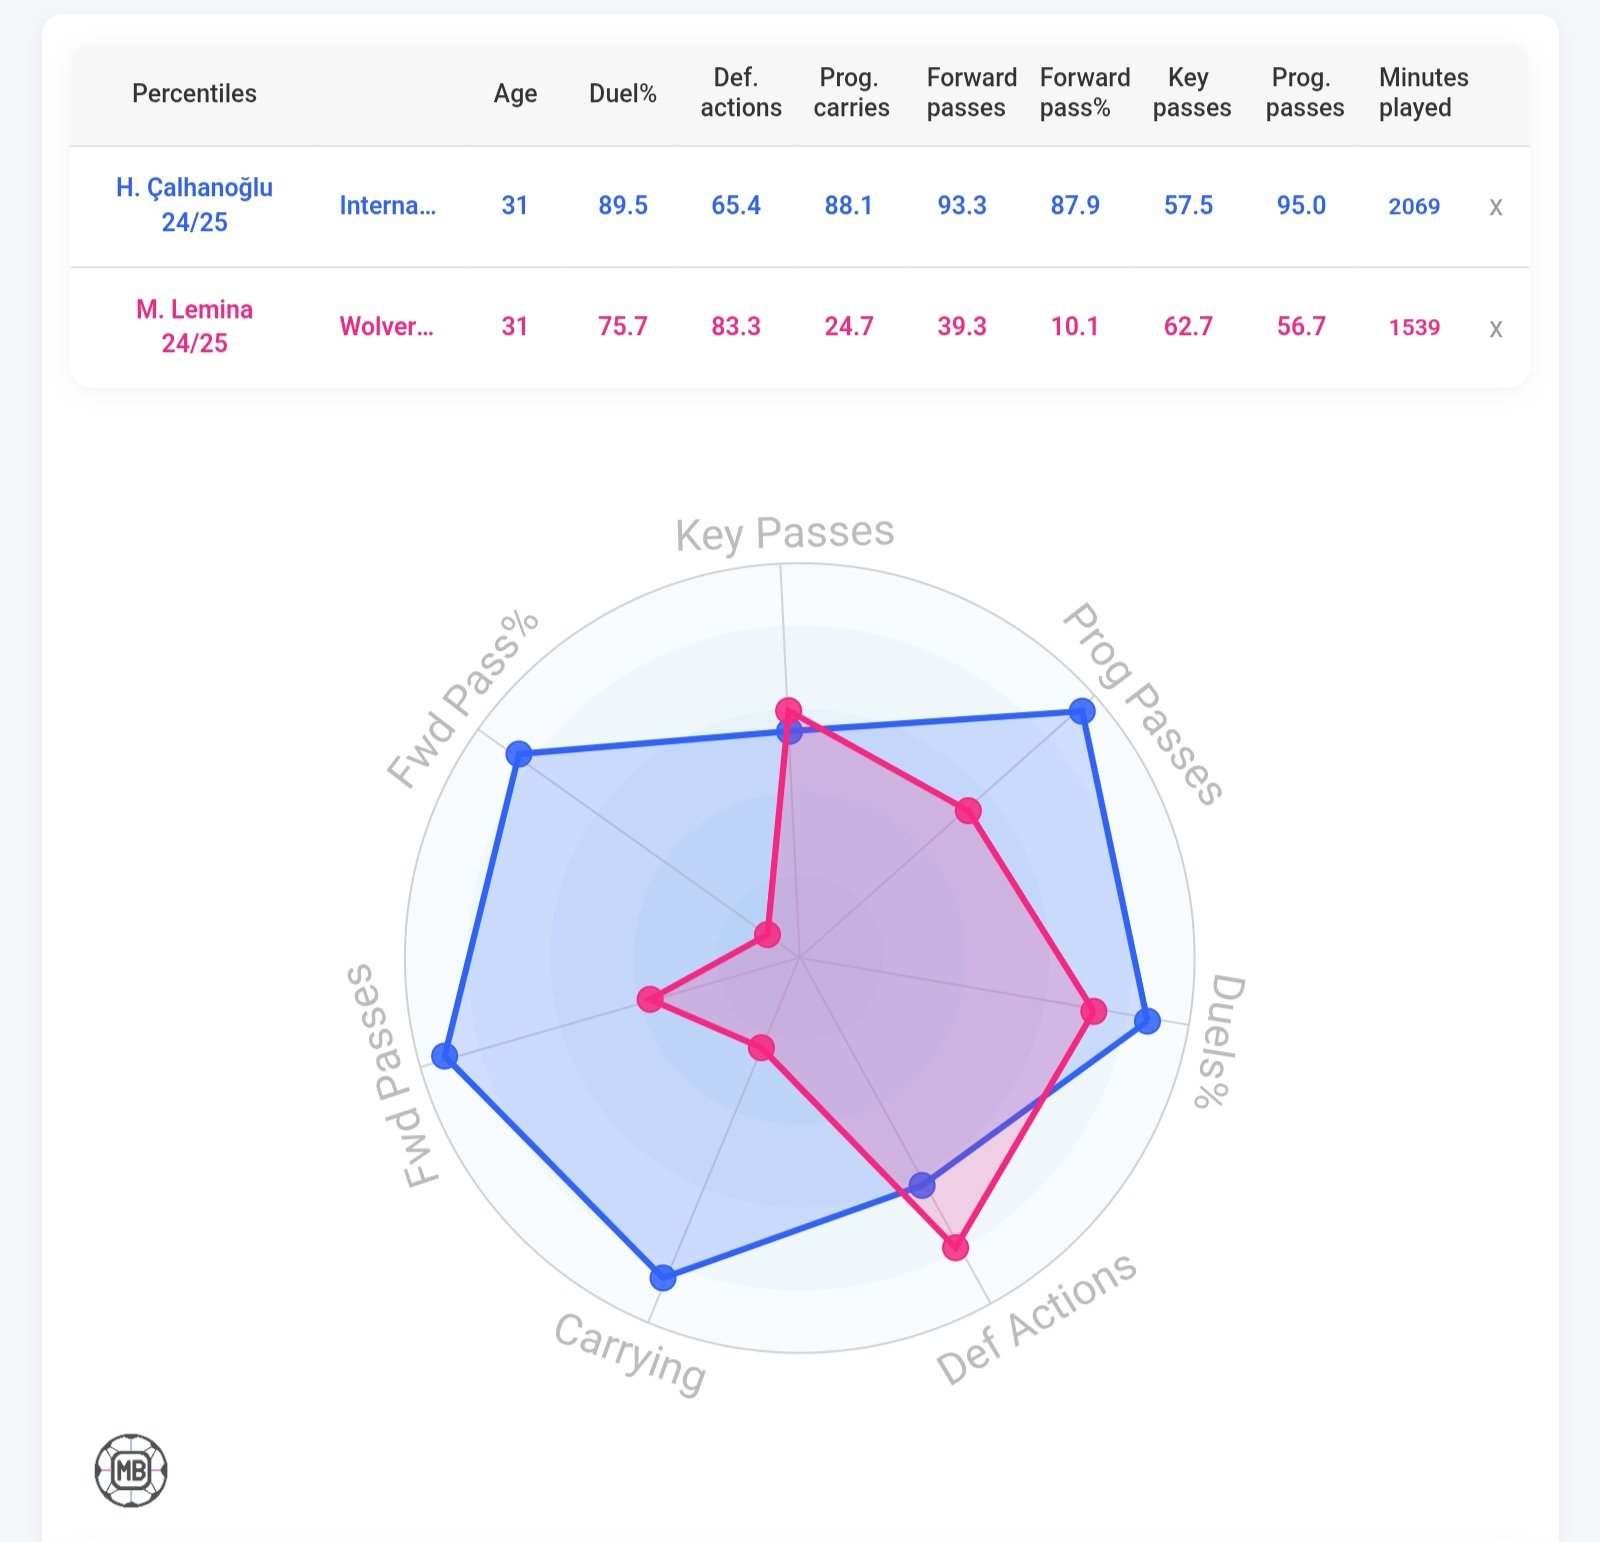
Task: Click the Key Passes axis label
Action: point(785,533)
